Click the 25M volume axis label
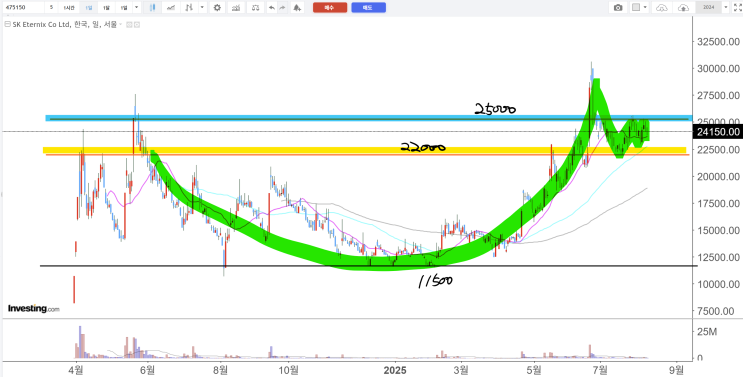This screenshot has height=377, width=743. click(707, 332)
